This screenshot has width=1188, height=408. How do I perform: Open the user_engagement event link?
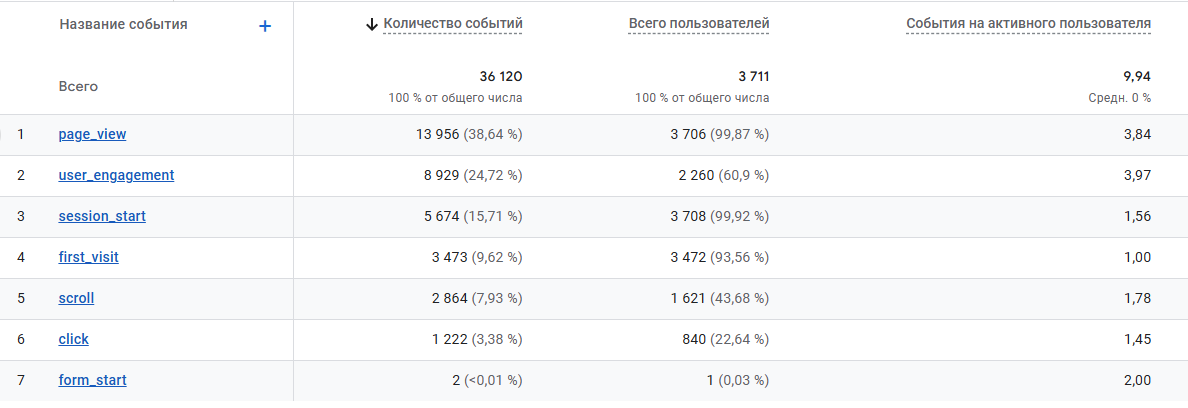116,176
